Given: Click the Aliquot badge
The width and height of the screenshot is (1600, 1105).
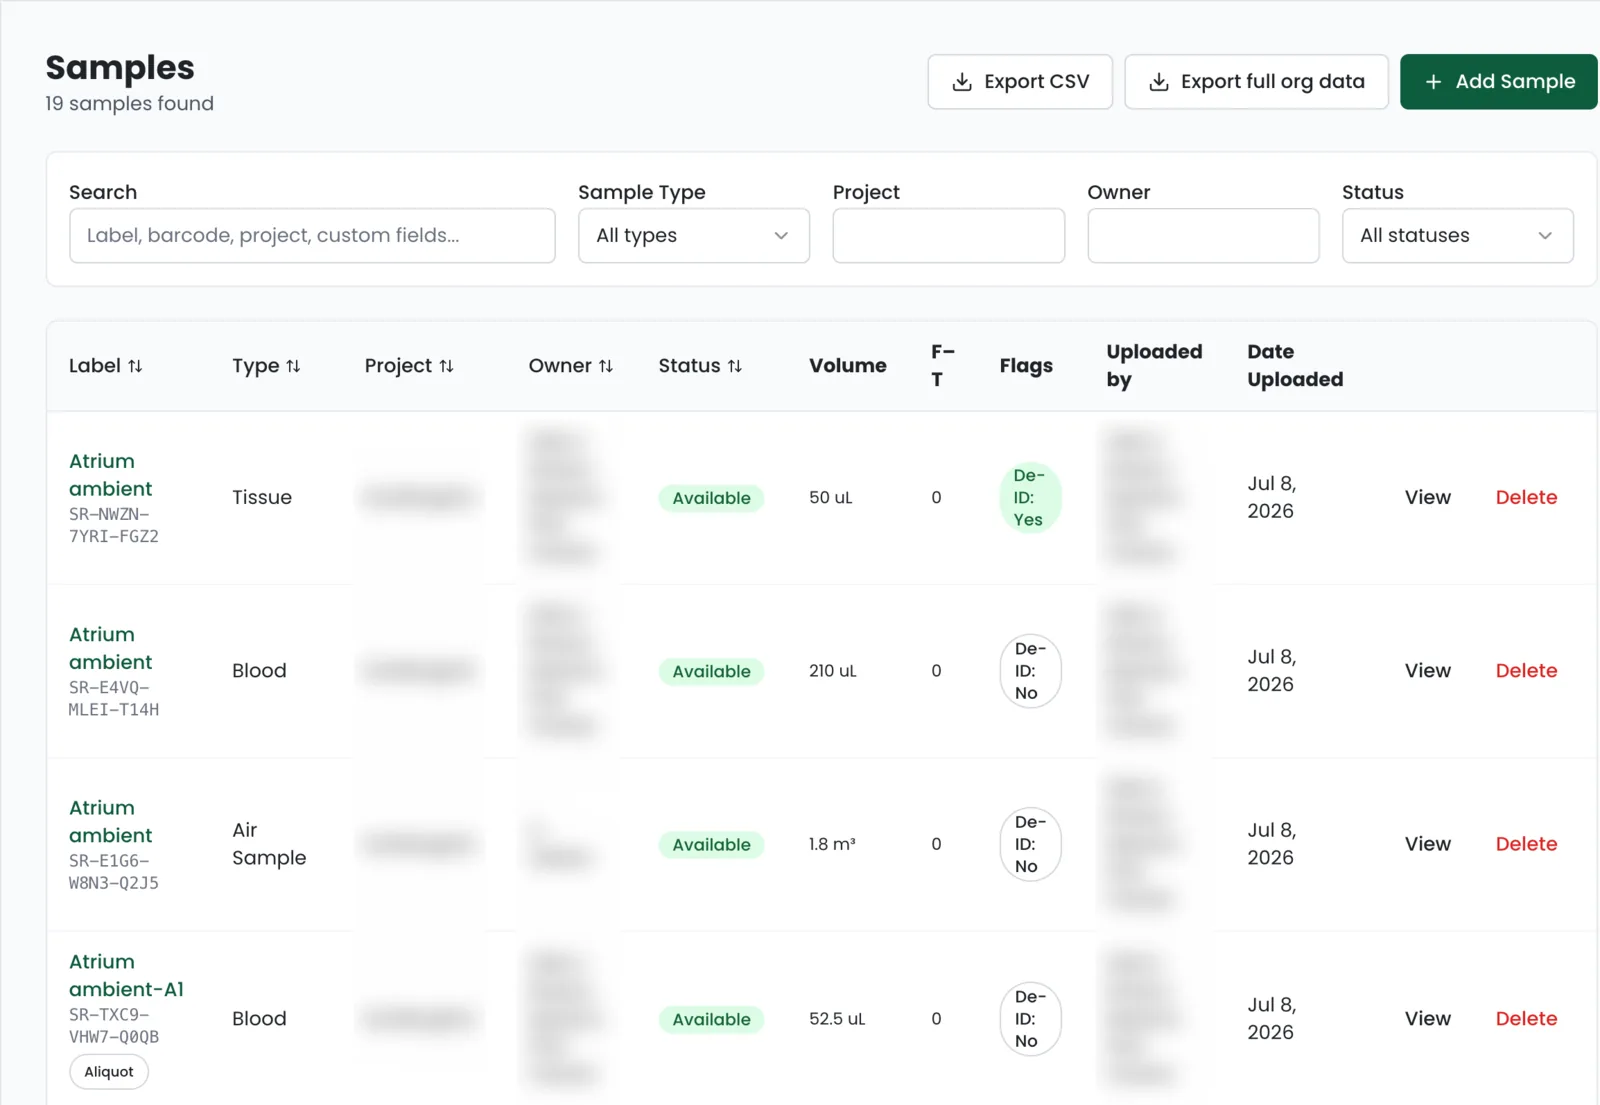Looking at the screenshot, I should tap(109, 1072).
